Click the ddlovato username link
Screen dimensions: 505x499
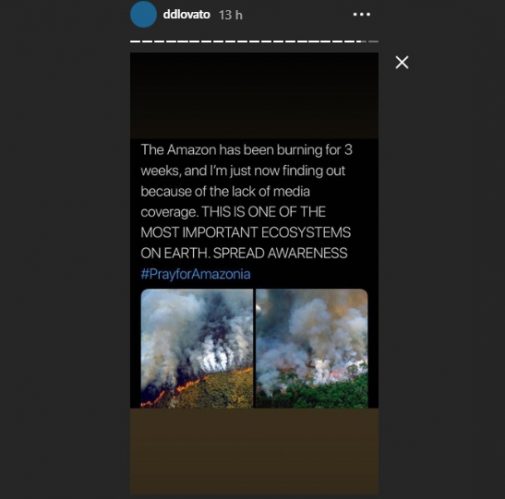186,14
